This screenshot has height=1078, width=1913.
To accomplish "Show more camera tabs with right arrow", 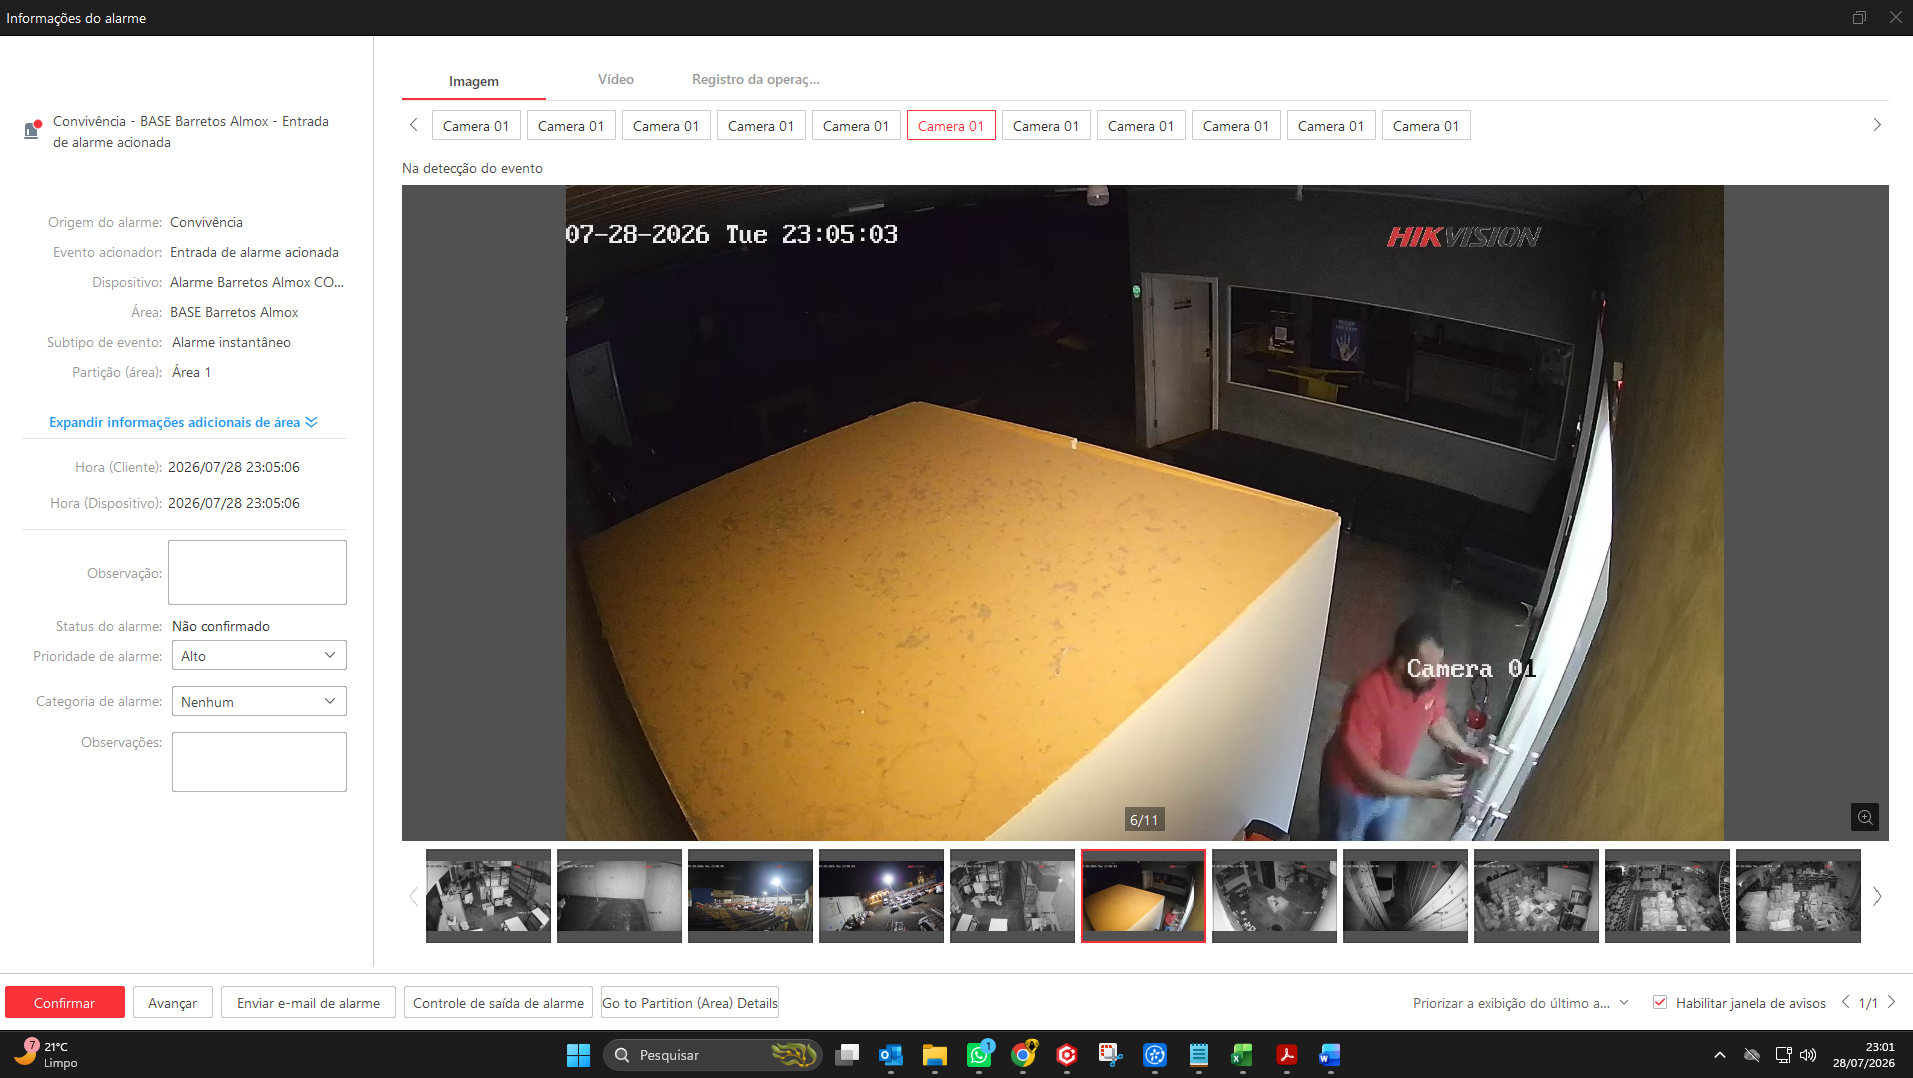I will tap(1877, 125).
